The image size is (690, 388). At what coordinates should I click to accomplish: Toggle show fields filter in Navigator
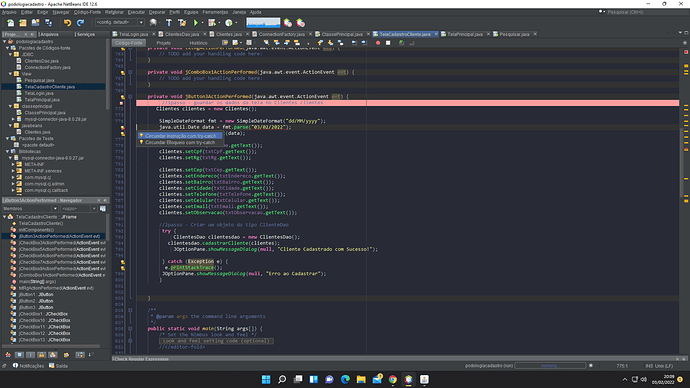[x=19, y=355]
